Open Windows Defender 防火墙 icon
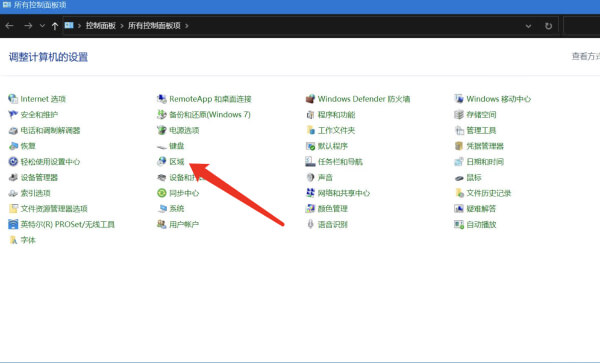 pyautogui.click(x=310, y=99)
